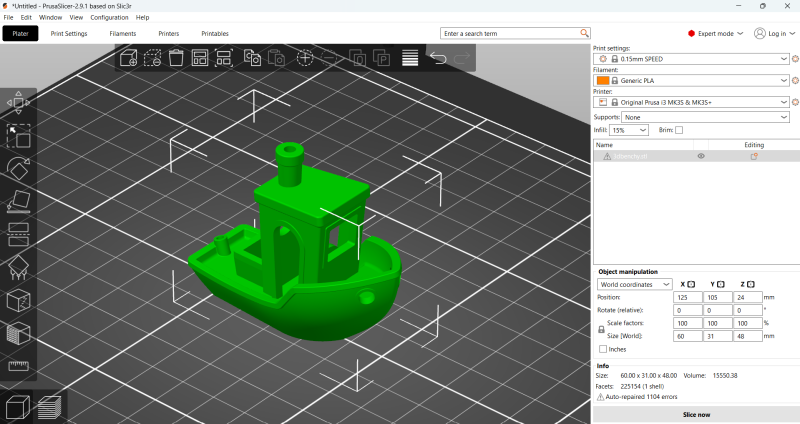Select the Plater tab
This screenshot has height=424, width=800.
pyautogui.click(x=20, y=34)
